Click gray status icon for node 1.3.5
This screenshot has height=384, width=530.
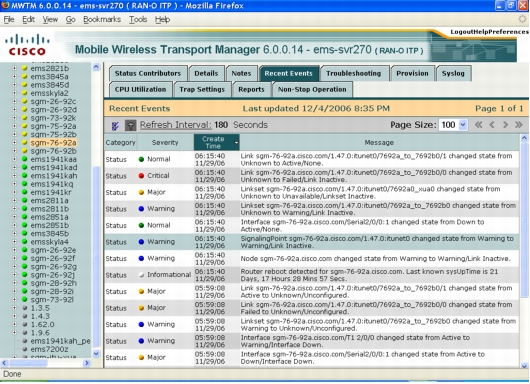coord(24,308)
